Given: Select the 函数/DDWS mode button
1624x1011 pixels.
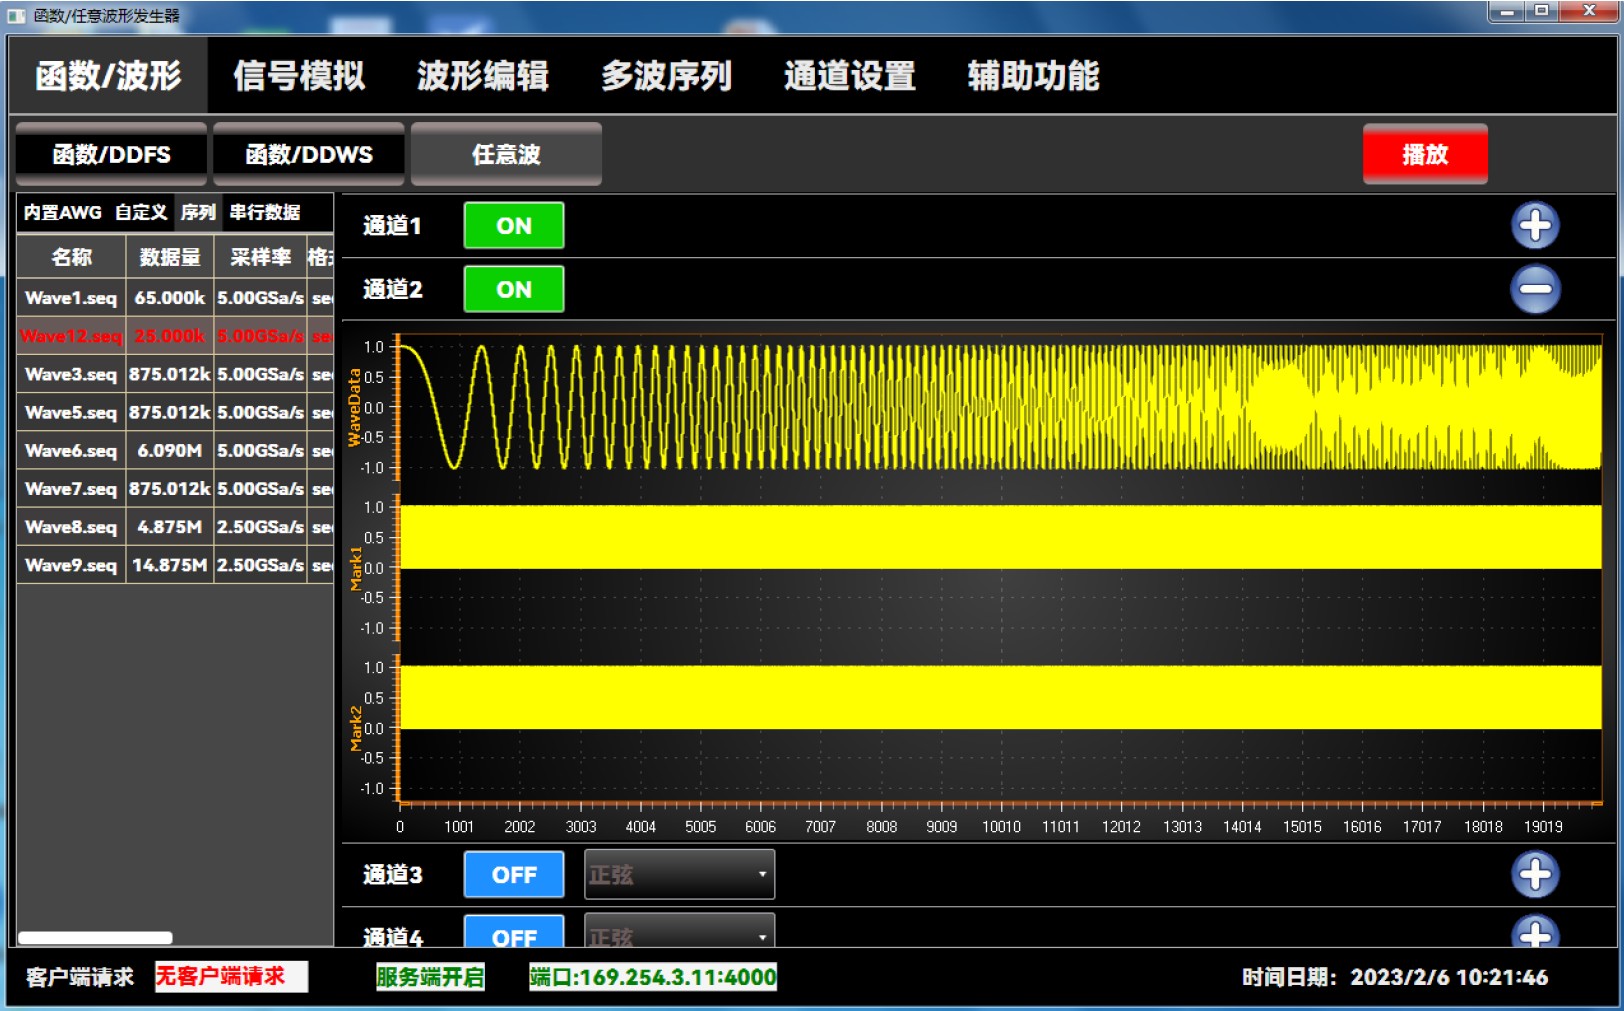Looking at the screenshot, I should point(309,154).
